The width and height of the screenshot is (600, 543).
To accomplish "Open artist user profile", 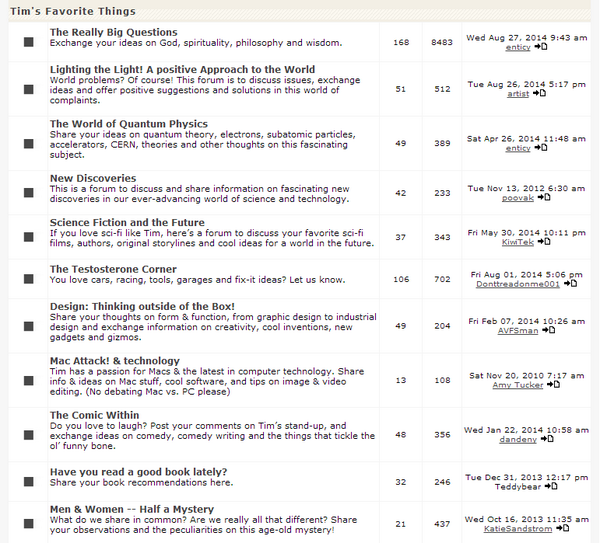I will click(x=518, y=94).
